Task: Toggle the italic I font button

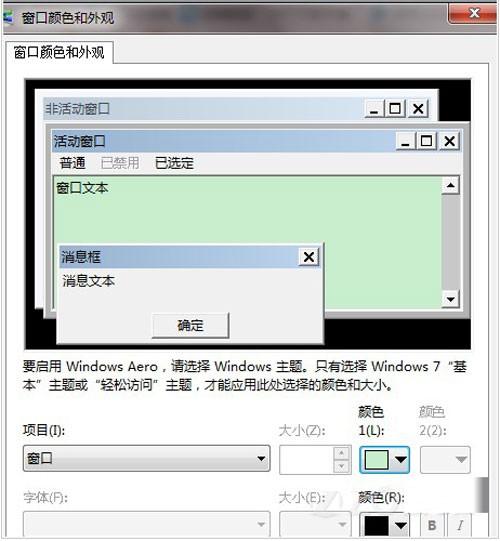Action: (x=460, y=525)
